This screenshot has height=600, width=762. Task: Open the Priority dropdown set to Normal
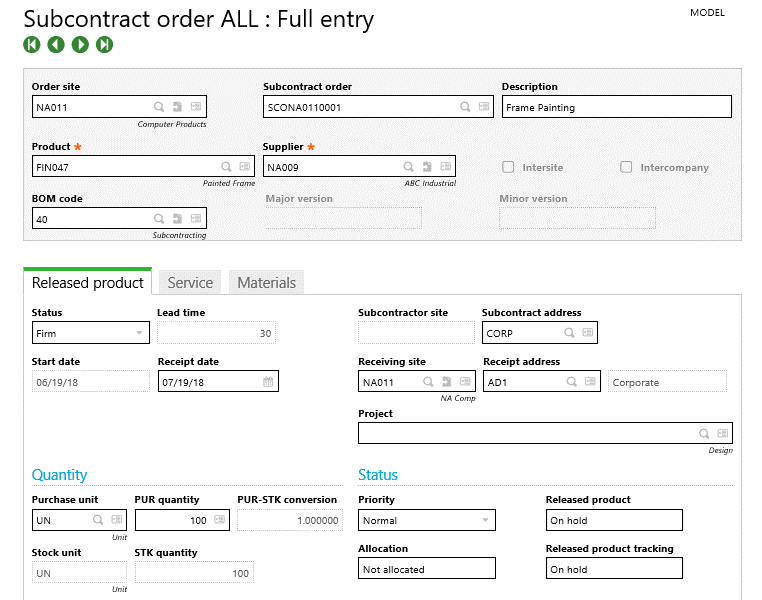(485, 520)
